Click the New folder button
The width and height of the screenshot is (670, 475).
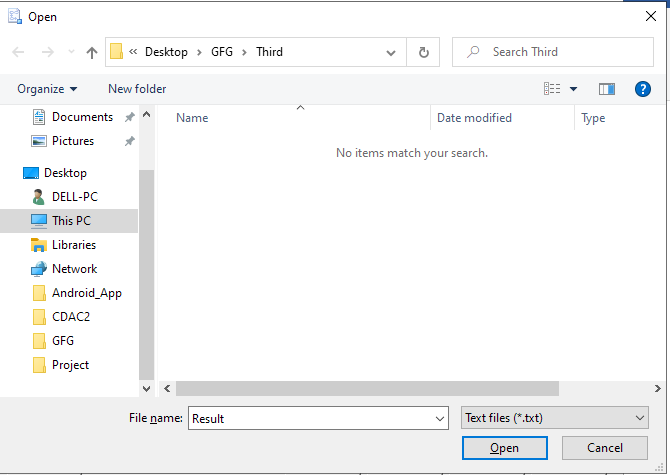137,89
